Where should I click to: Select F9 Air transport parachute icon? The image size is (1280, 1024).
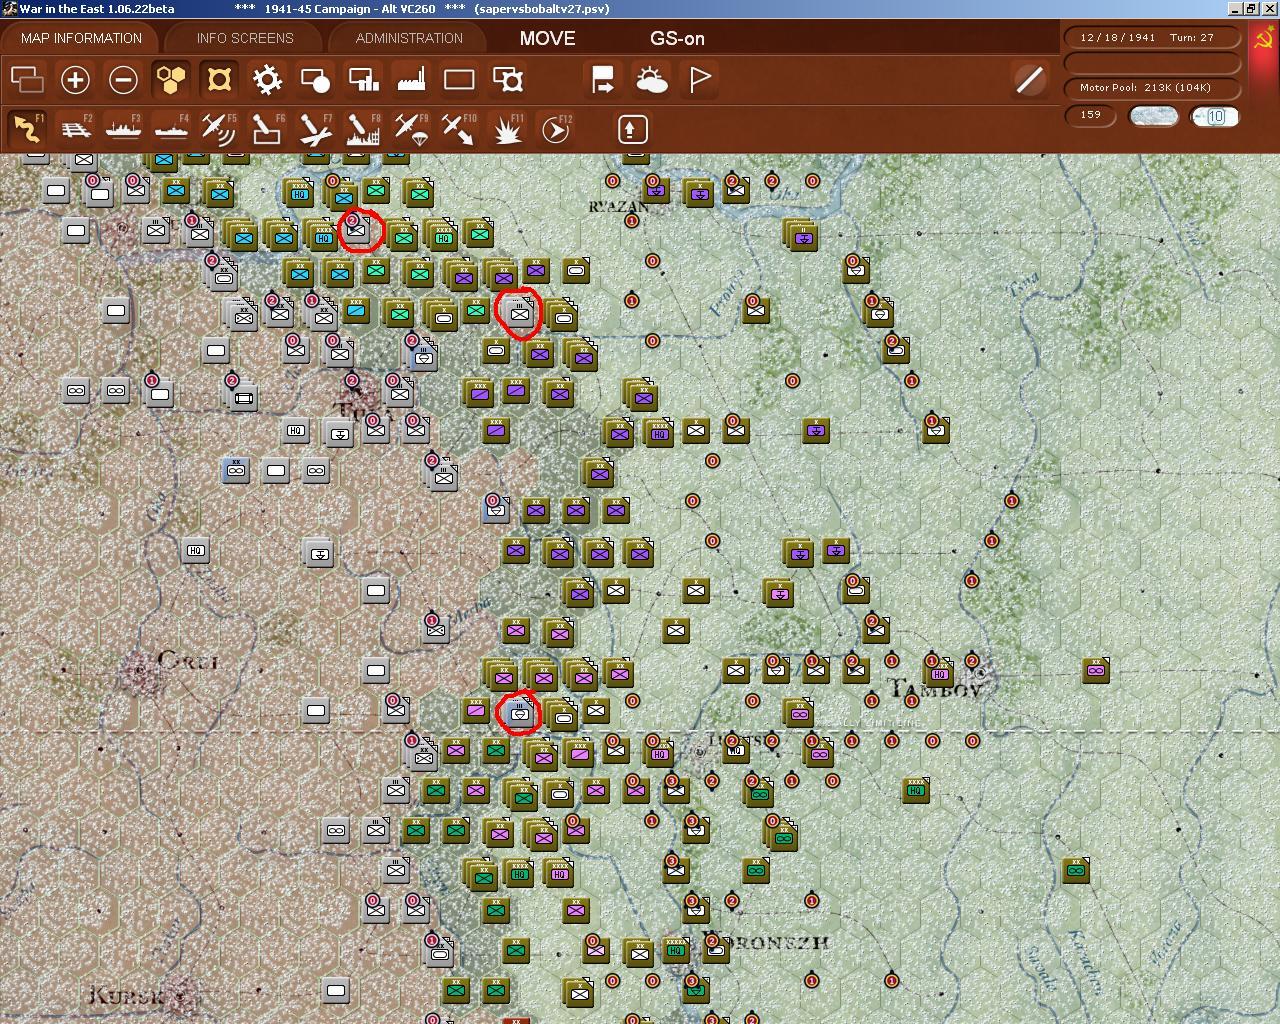pos(411,129)
